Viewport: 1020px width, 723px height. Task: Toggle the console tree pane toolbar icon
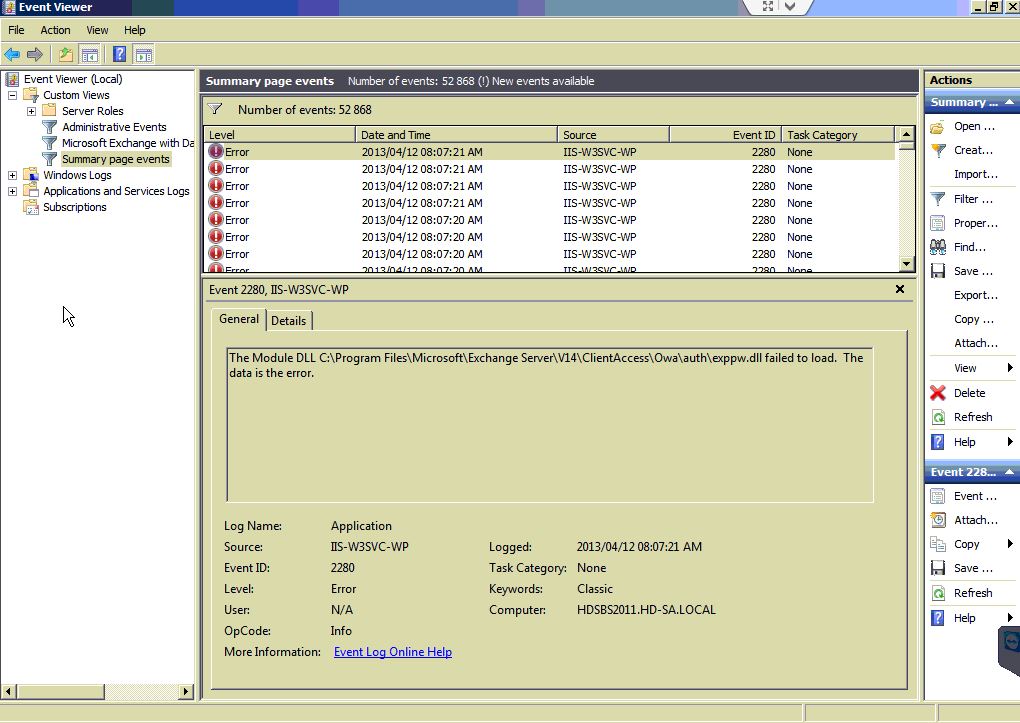(x=90, y=55)
